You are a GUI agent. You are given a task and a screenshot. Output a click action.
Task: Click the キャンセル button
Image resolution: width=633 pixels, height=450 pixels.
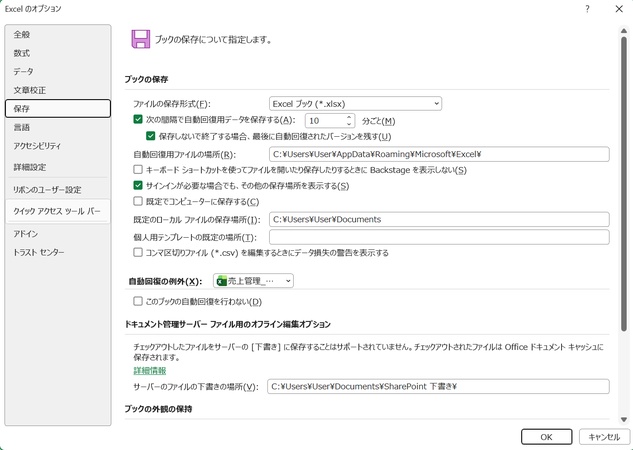[604, 437]
